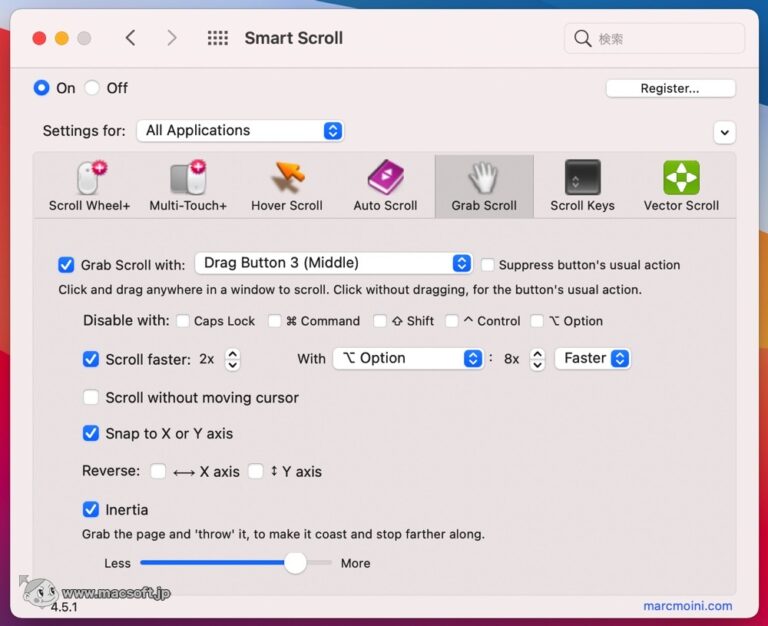Adjust the 2x scroll faster stepper
Viewport: 768px width, 626px height.
(x=233, y=359)
